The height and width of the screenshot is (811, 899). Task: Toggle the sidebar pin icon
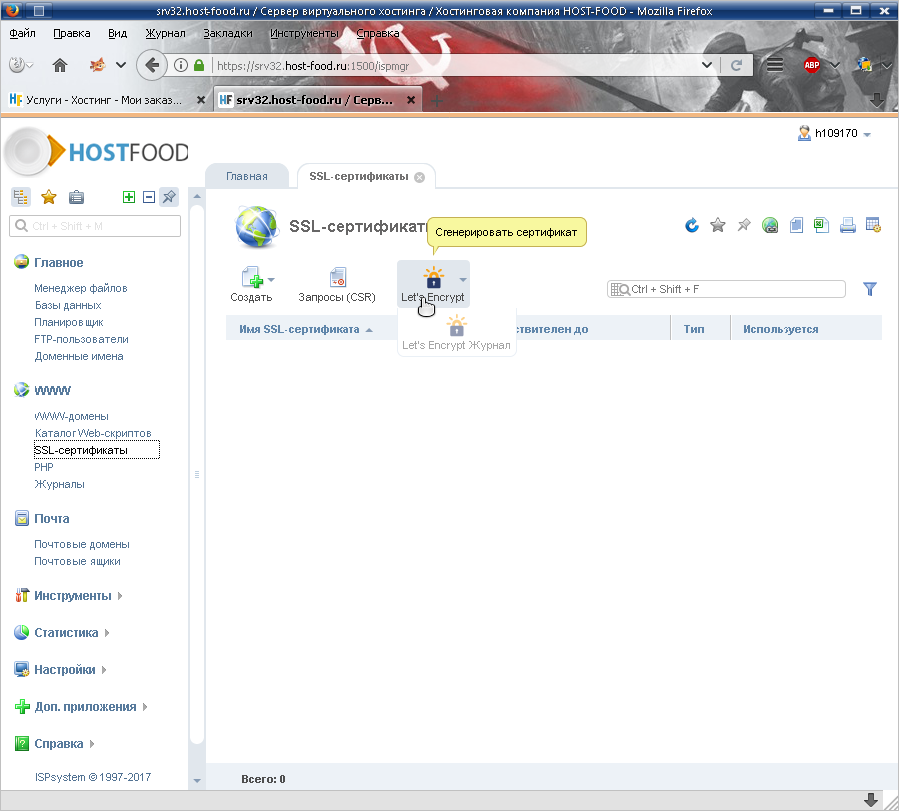169,197
